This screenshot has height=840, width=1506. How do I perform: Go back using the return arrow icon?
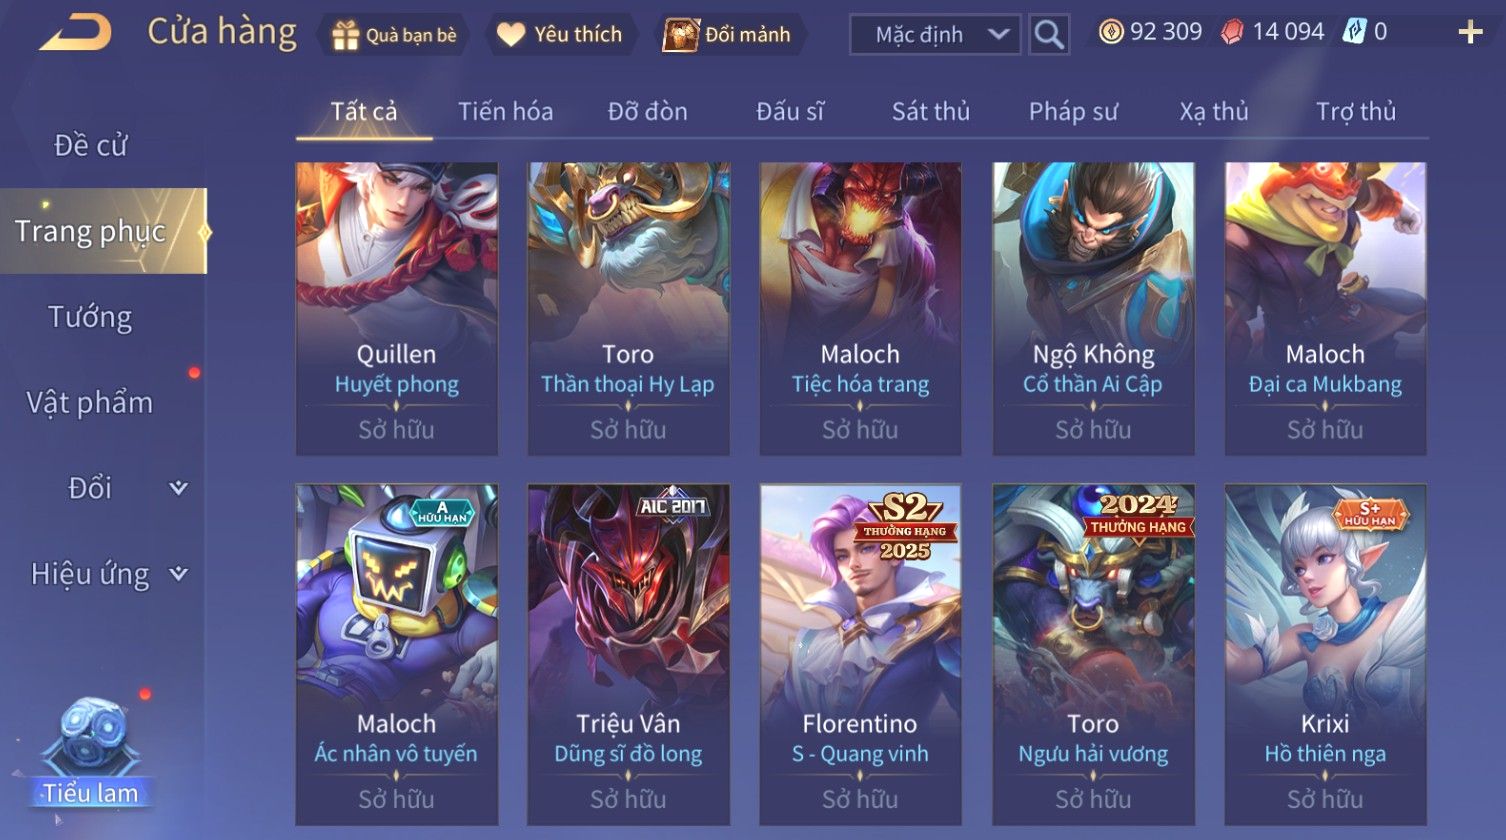75,32
